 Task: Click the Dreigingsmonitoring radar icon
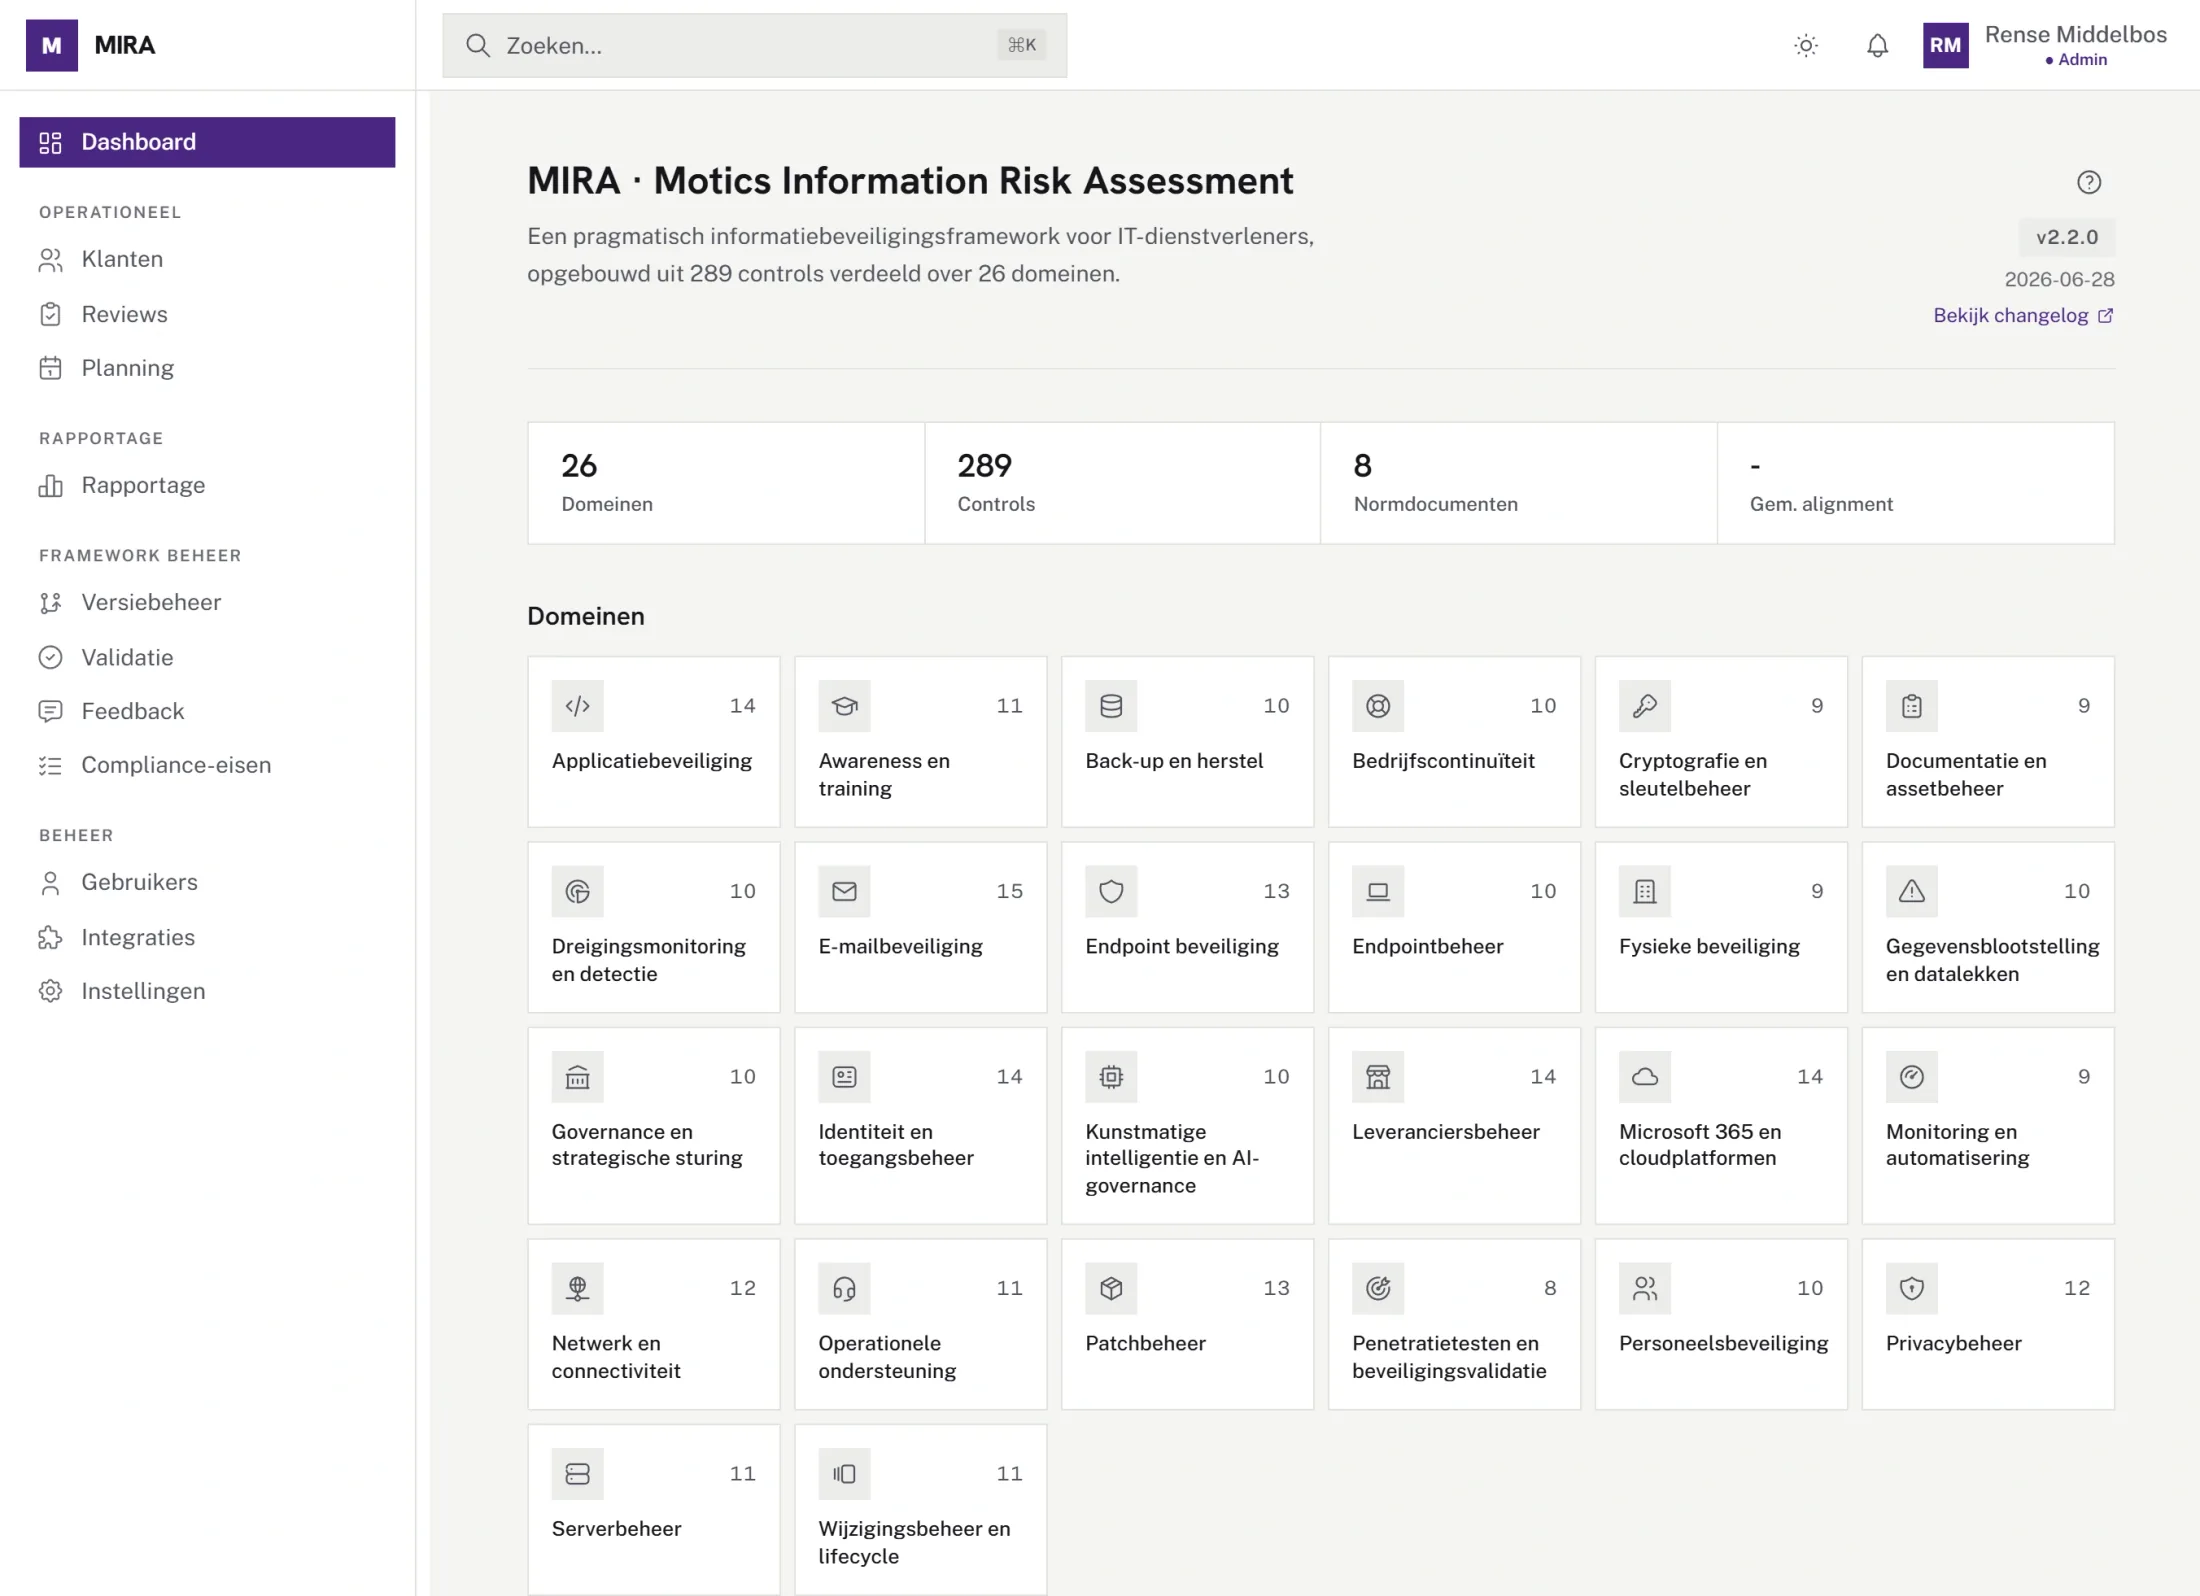[577, 891]
